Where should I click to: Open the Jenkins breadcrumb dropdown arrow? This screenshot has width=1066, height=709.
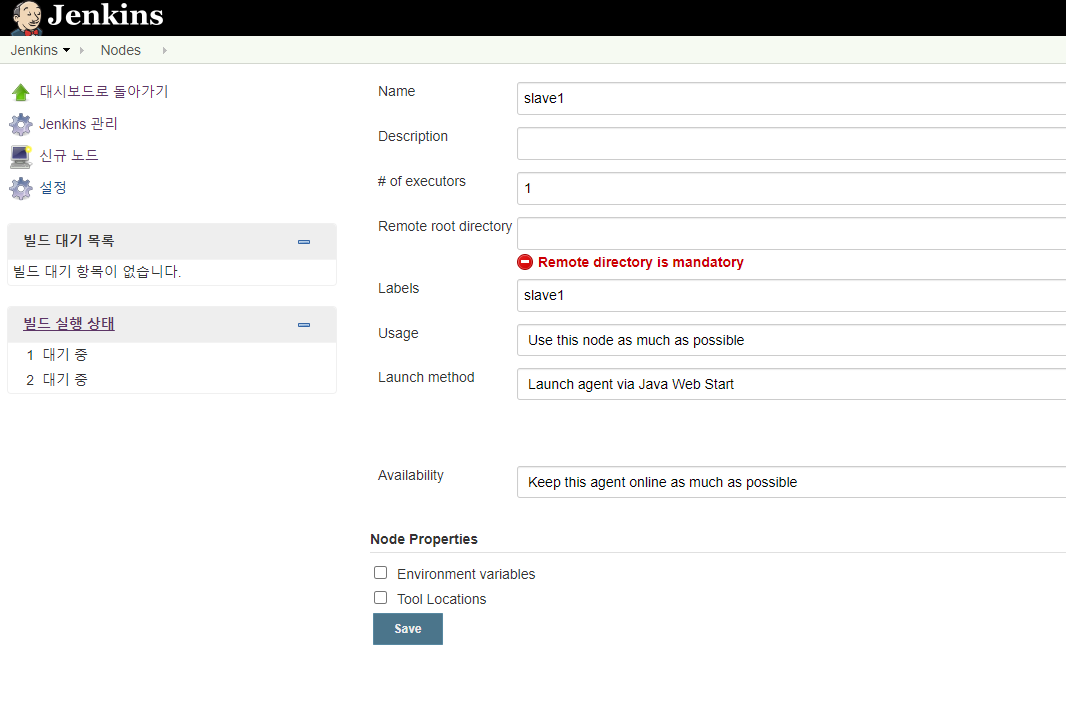[67, 50]
